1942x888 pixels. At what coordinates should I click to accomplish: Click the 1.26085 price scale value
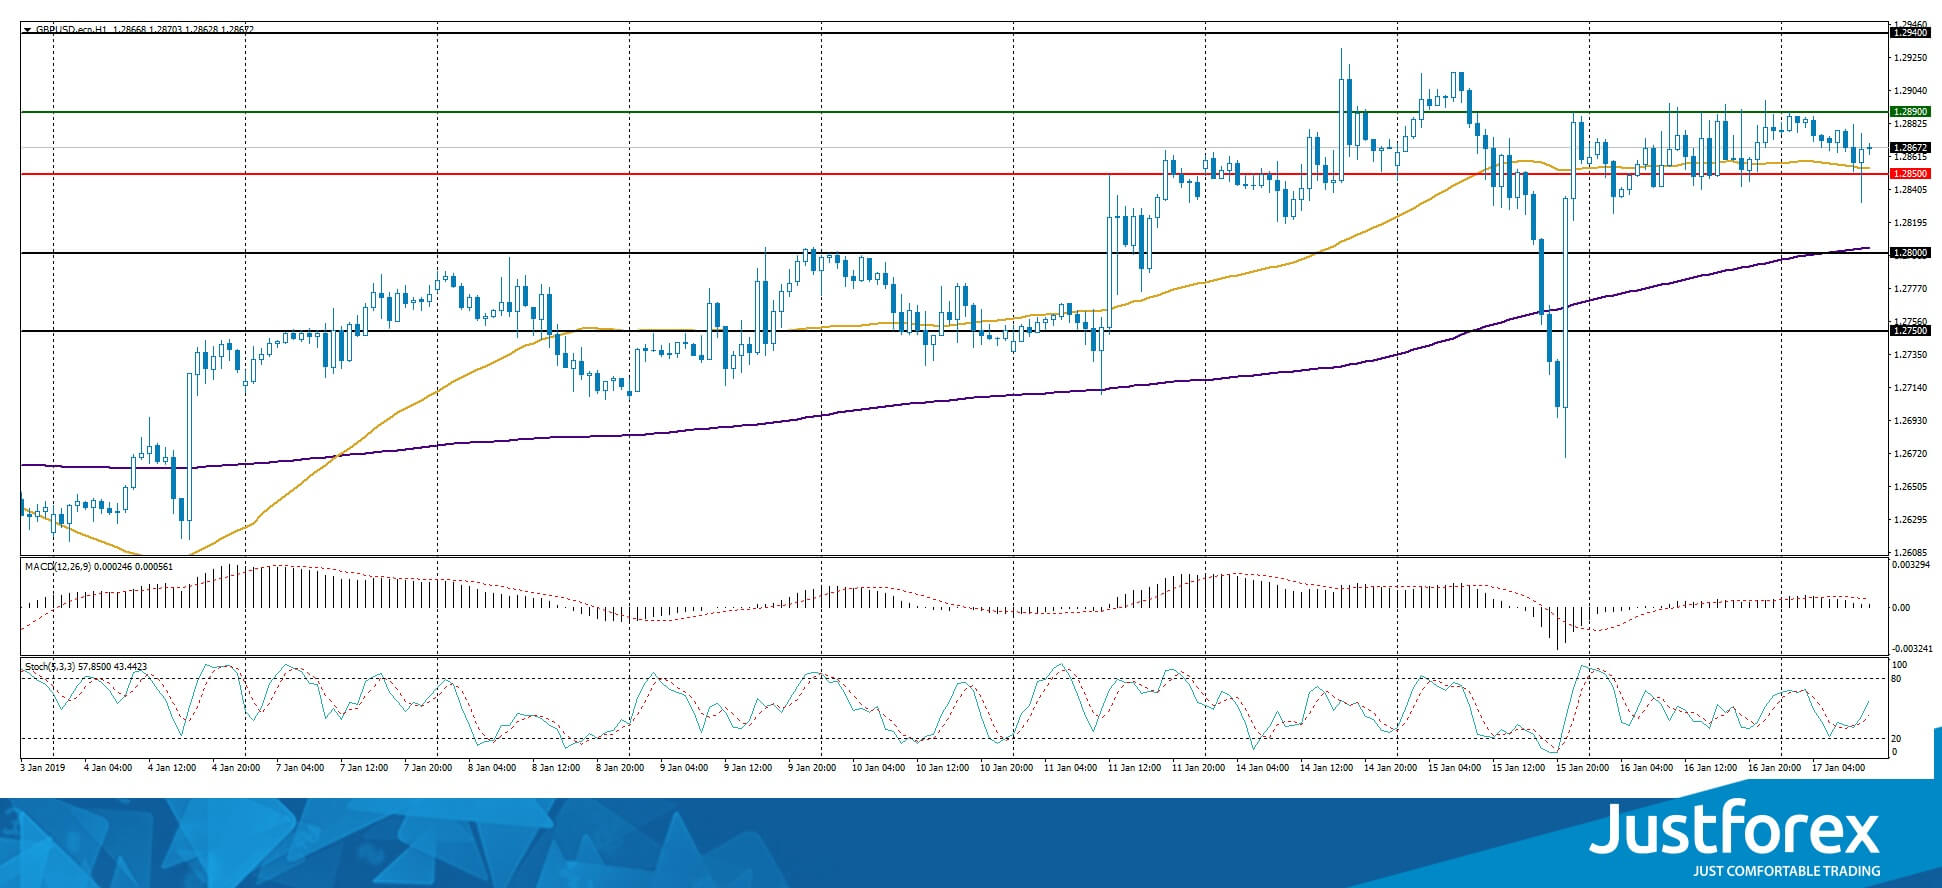(1910, 553)
